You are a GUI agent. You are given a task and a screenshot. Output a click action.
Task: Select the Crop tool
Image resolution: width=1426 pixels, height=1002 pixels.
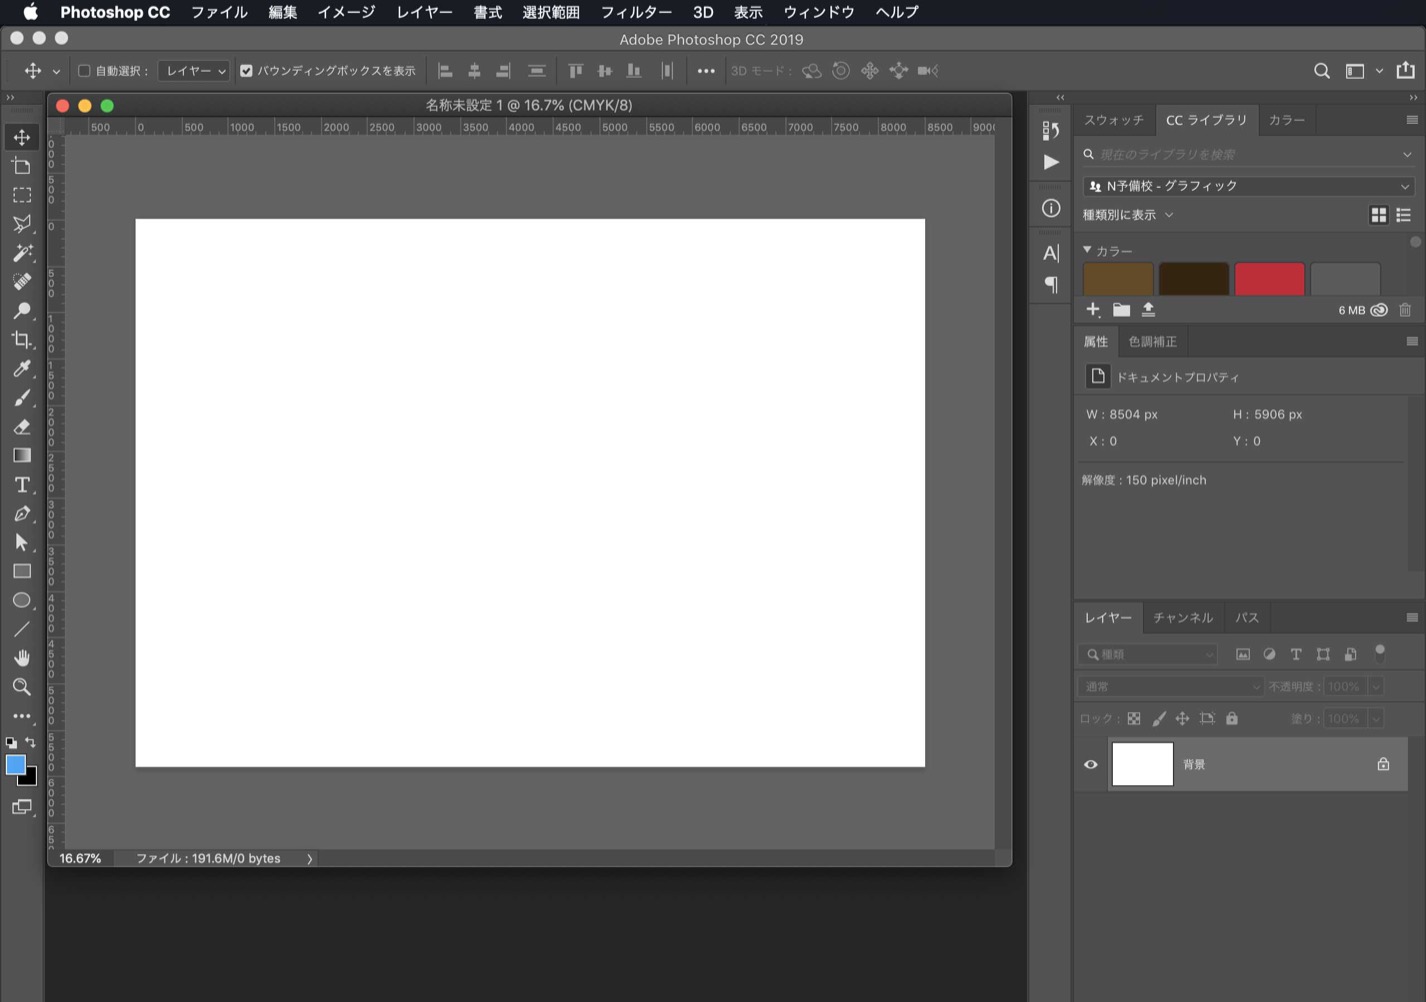tap(22, 340)
